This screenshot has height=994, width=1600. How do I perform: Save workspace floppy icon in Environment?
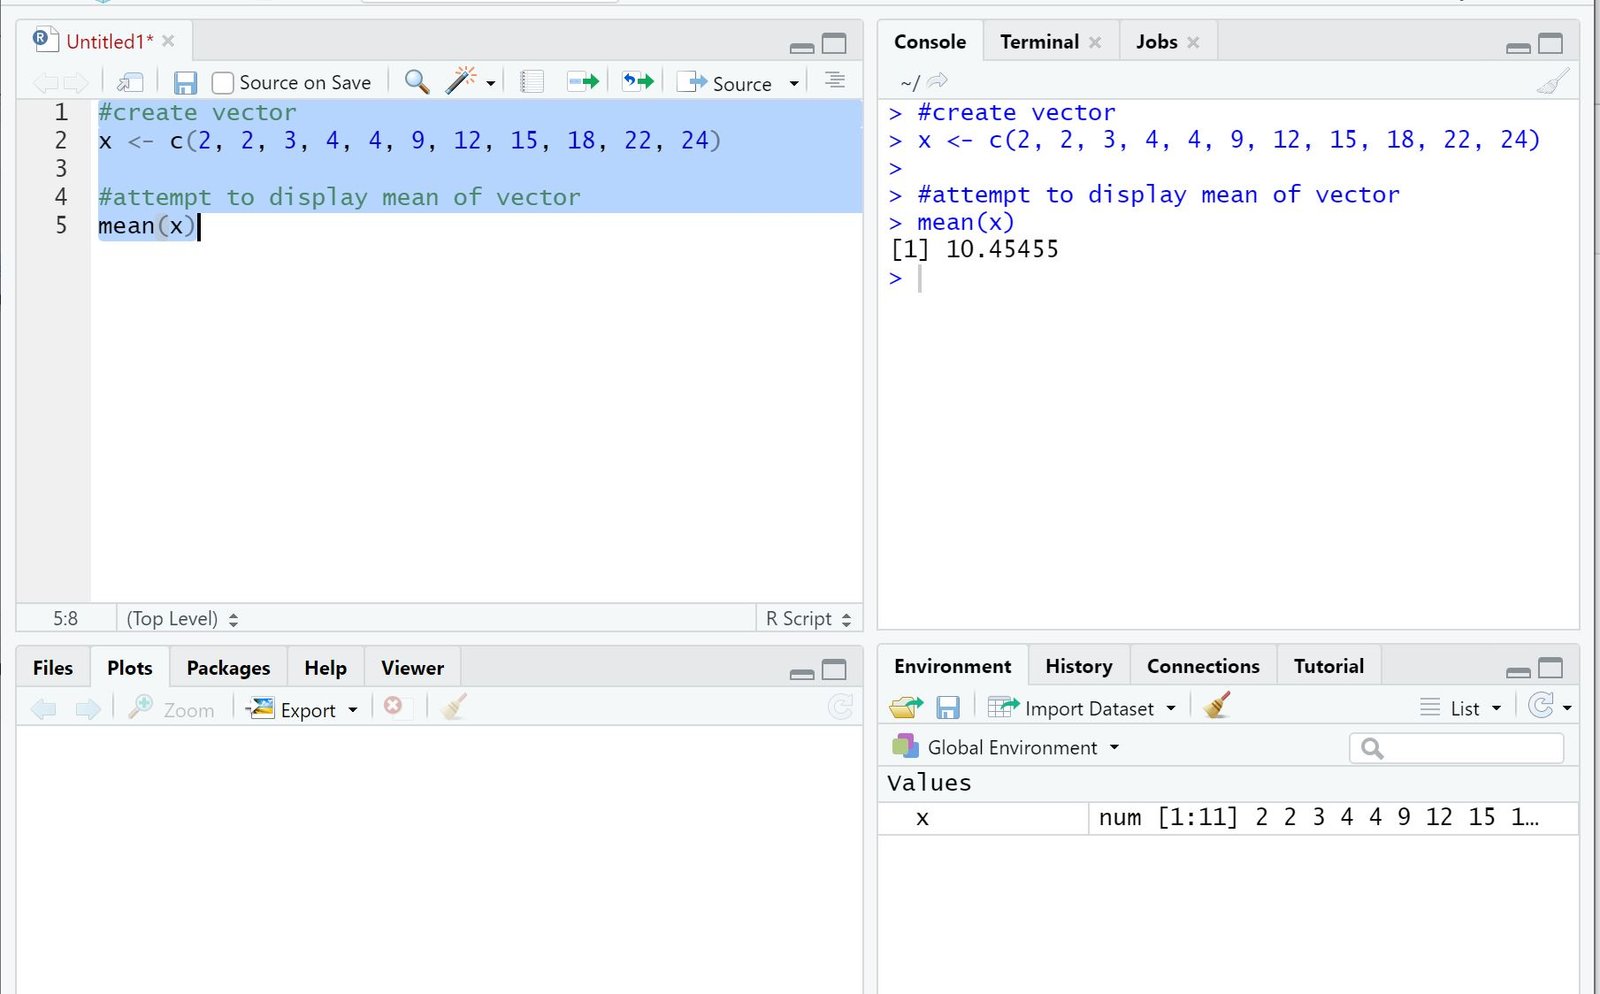coord(948,708)
